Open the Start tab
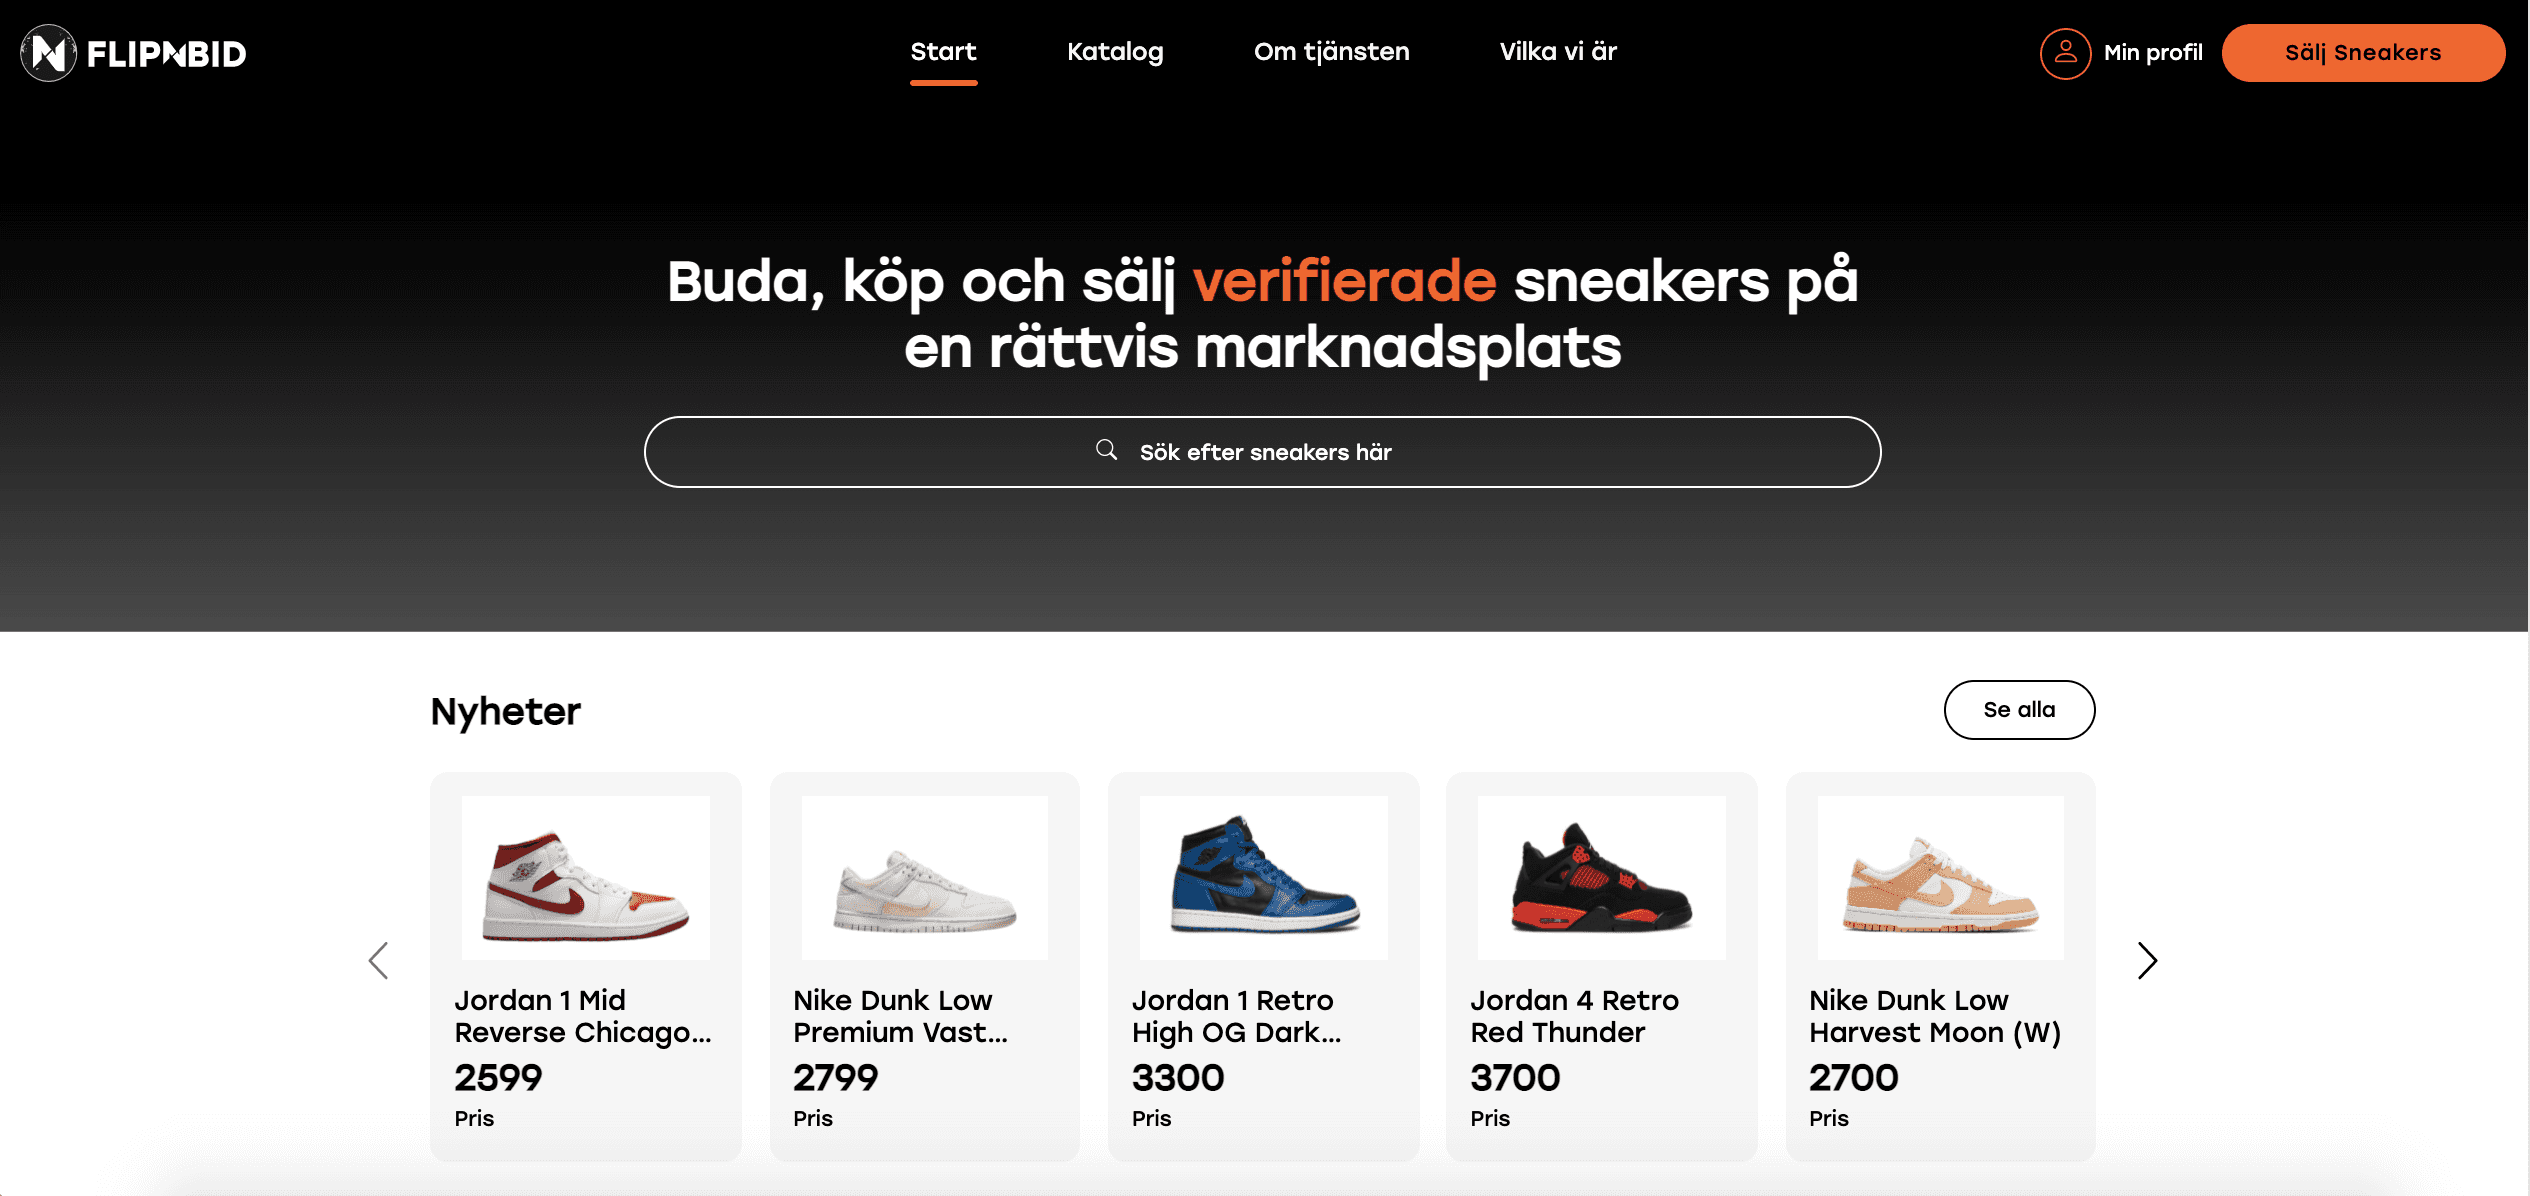 [943, 52]
